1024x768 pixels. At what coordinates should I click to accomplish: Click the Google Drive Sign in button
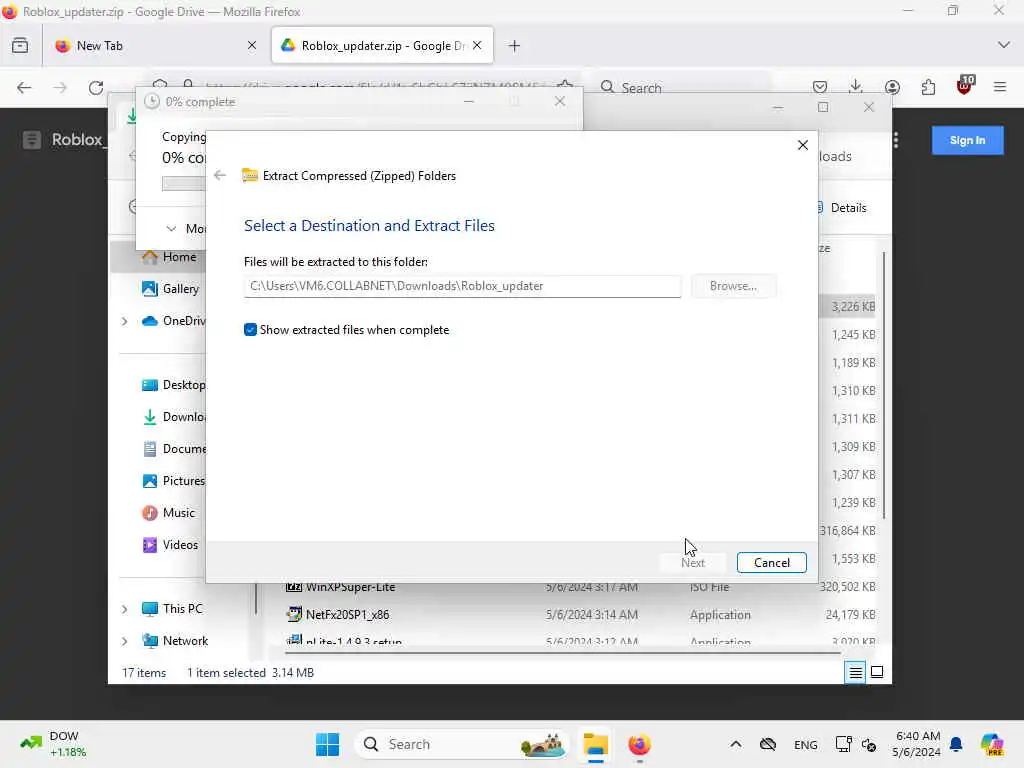coord(967,140)
